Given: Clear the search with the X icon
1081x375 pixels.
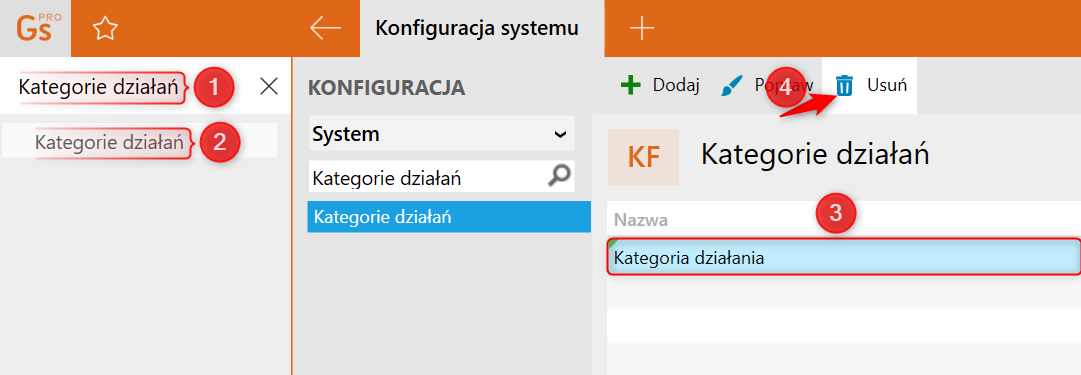Looking at the screenshot, I should tap(268, 86).
